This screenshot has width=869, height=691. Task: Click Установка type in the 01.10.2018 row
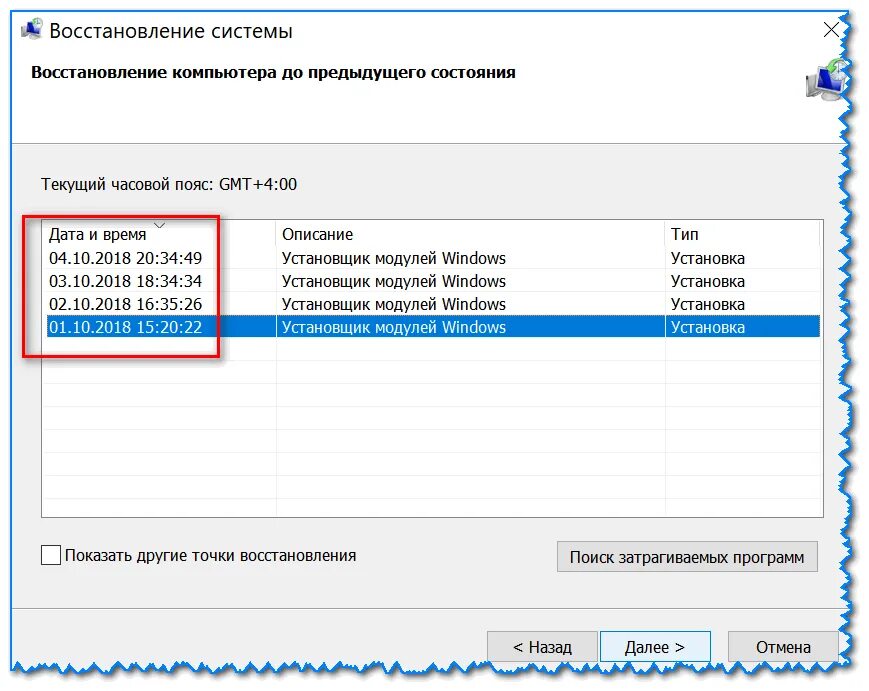pos(708,327)
